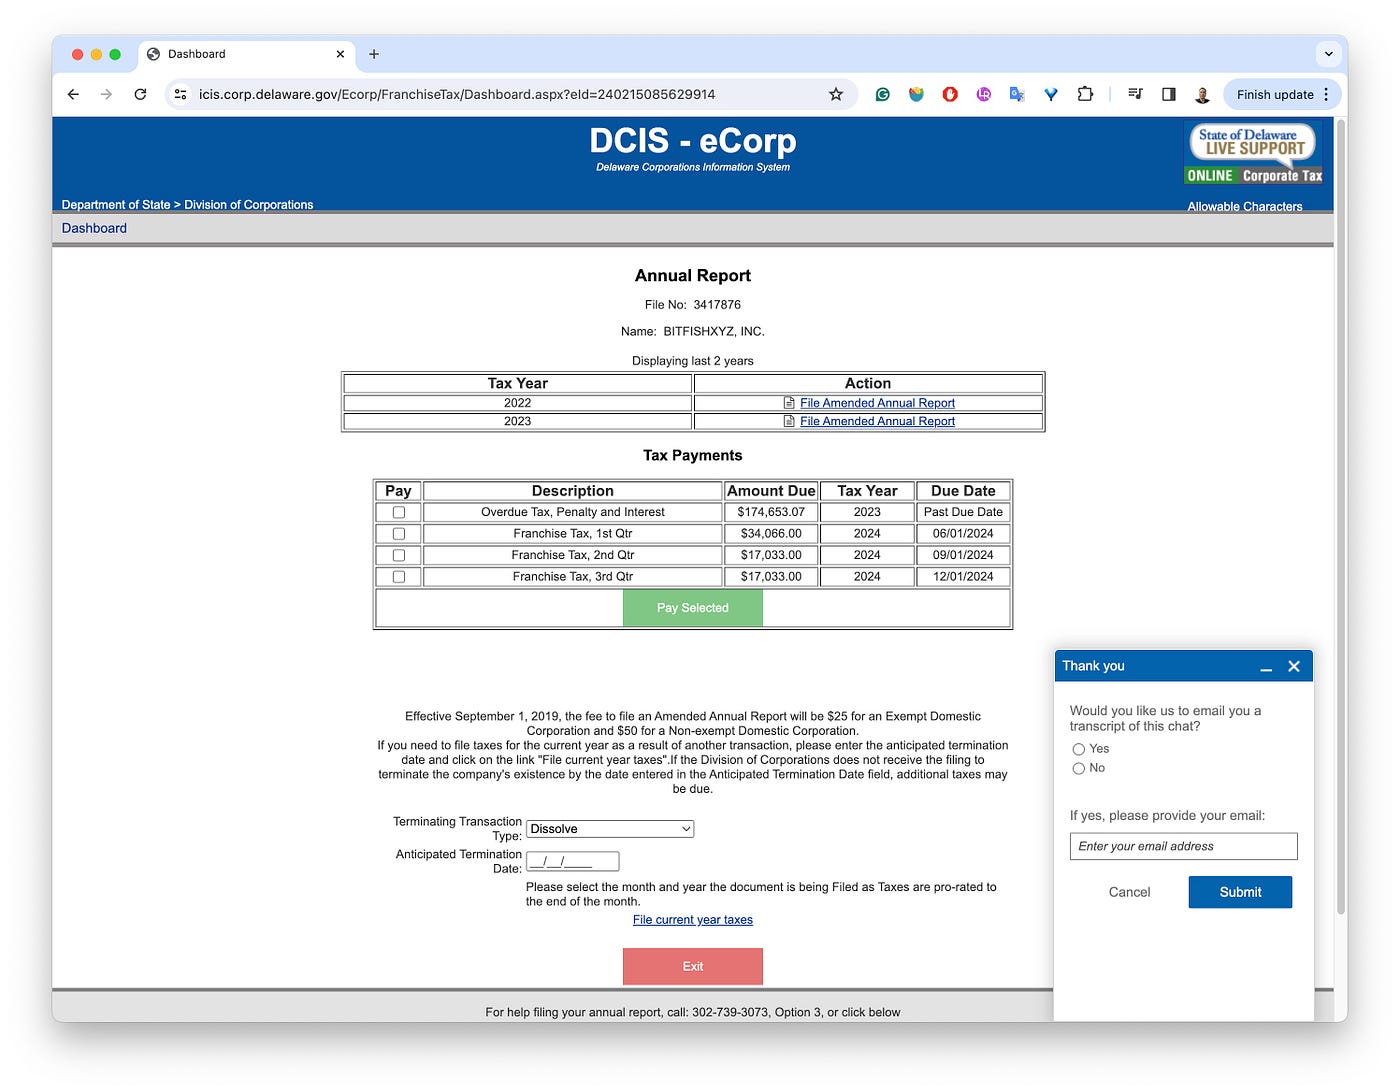
Task: Bookmark this page with star icon
Action: click(x=836, y=94)
